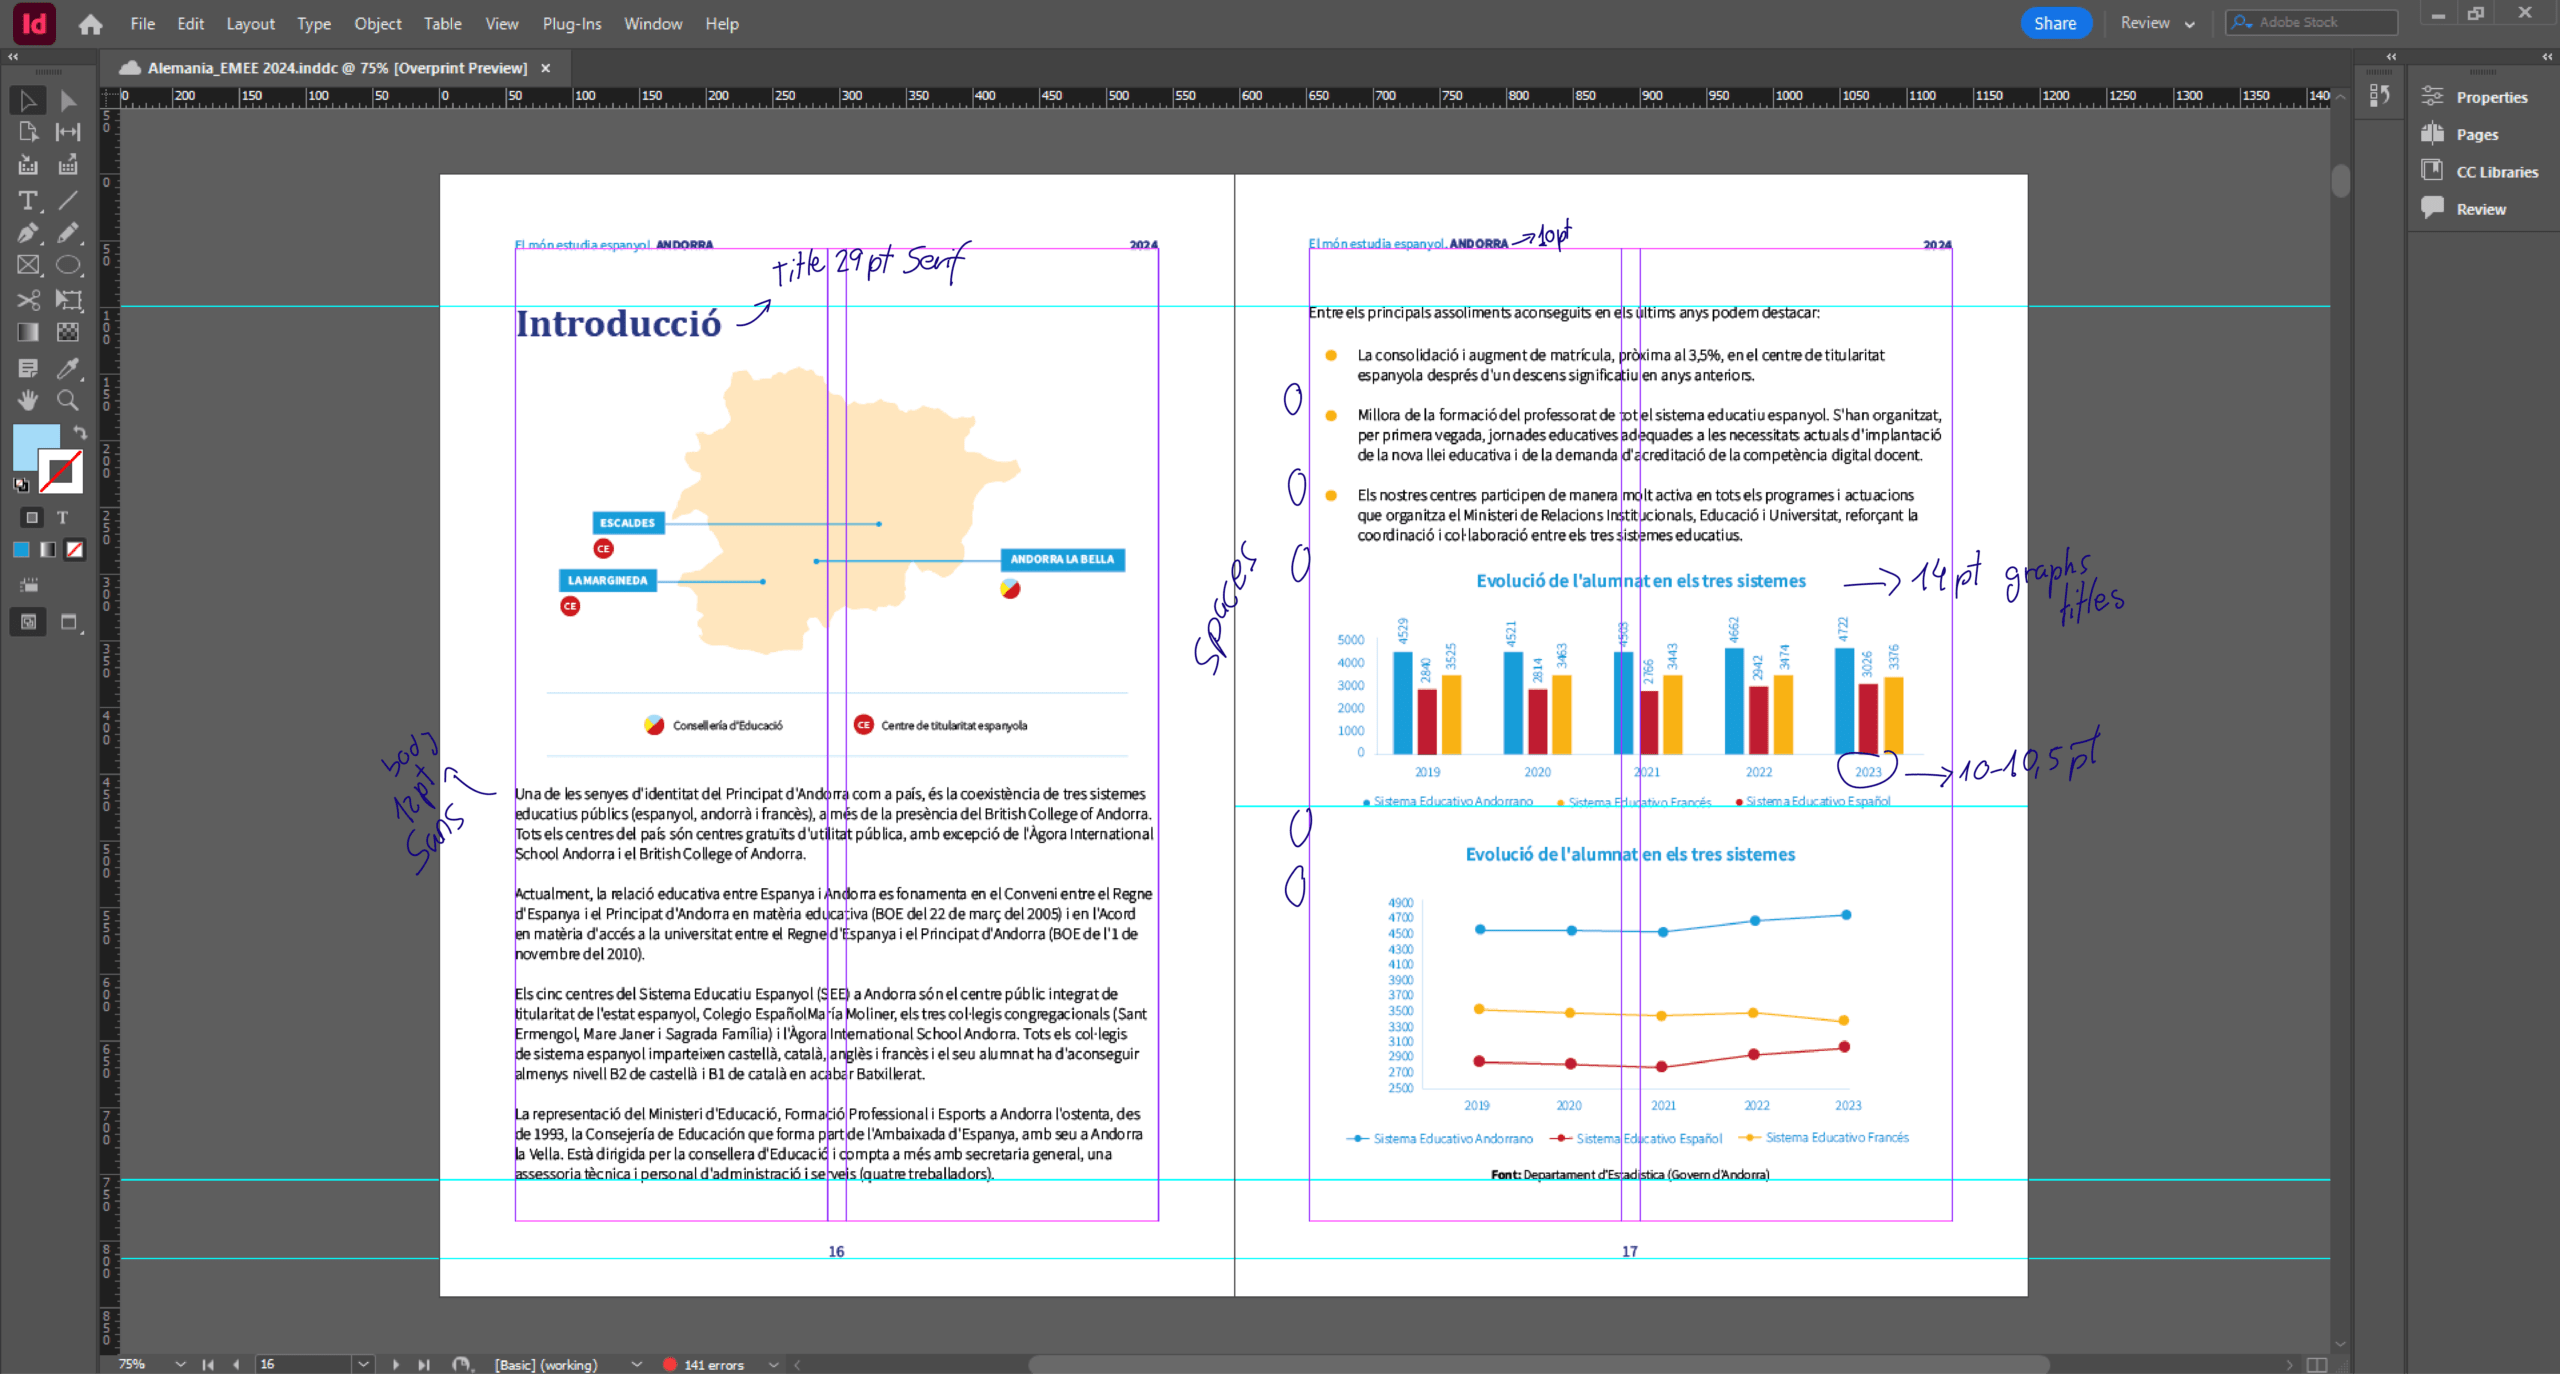This screenshot has height=1374, width=2560.
Task: Select the Rectangle Frame tool
Action: click(x=27, y=265)
